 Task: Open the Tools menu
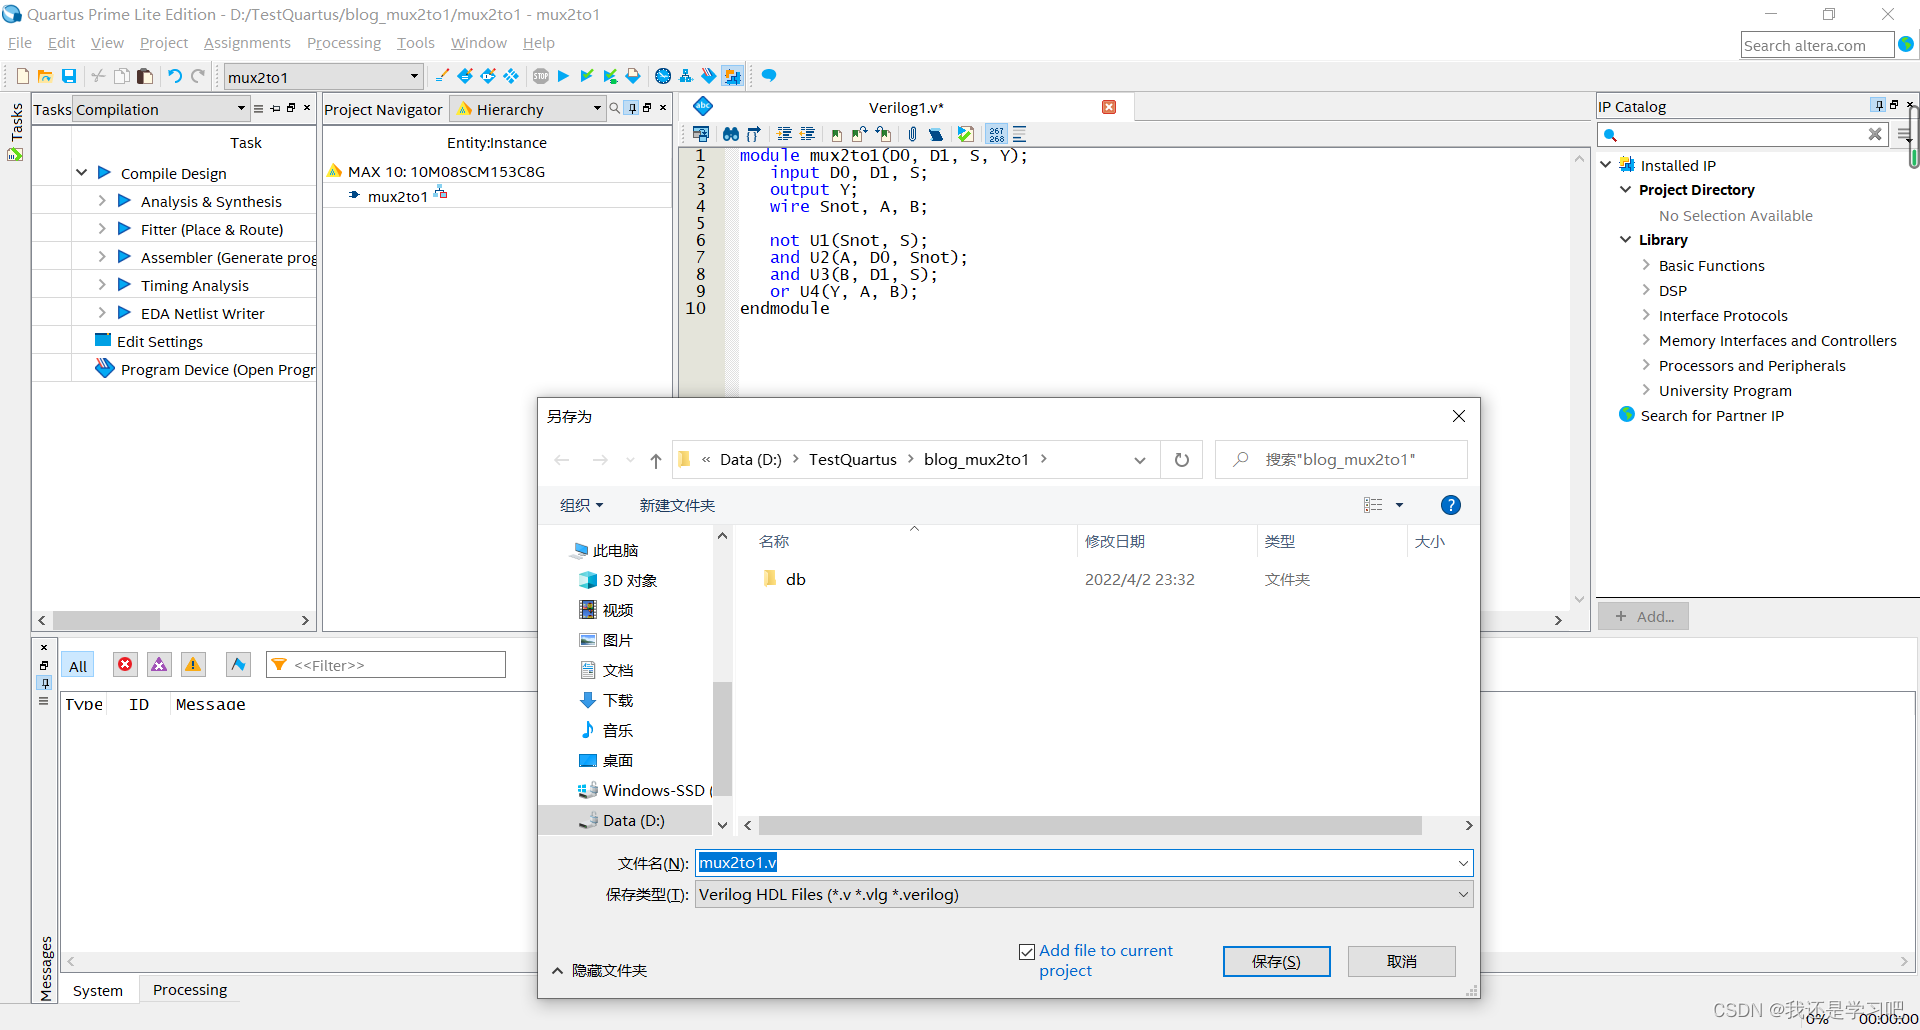(415, 43)
